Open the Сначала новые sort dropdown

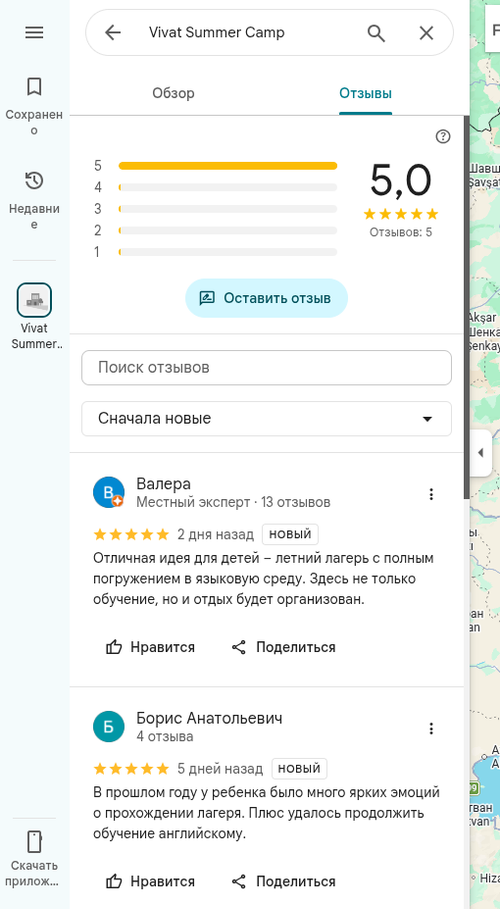(x=266, y=419)
